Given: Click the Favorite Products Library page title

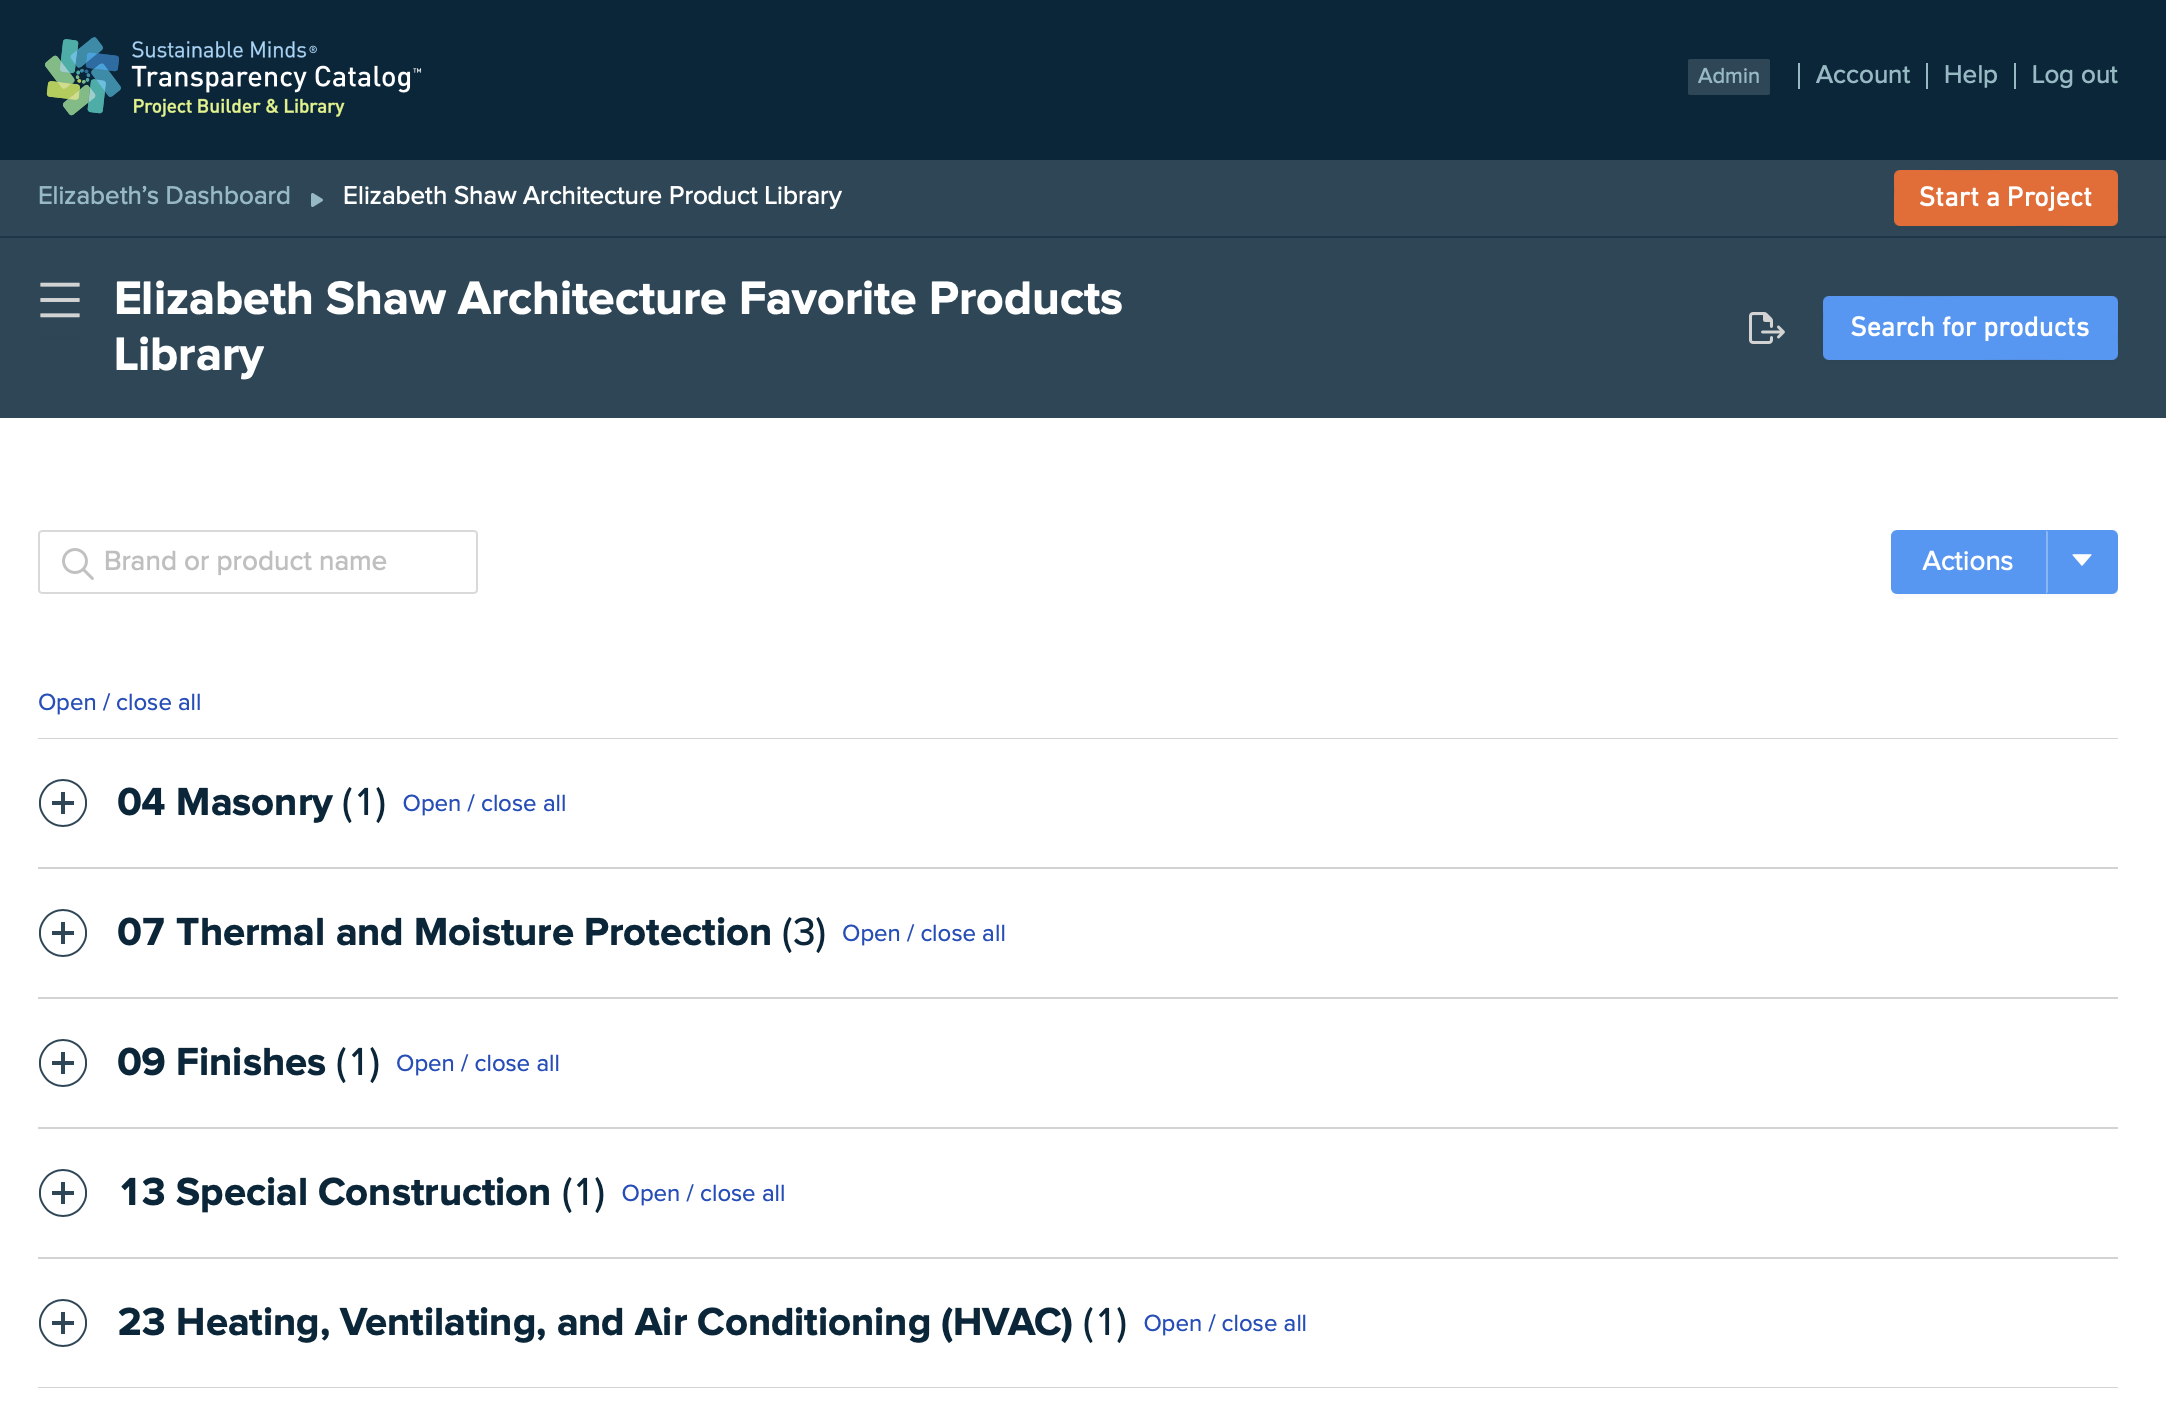Looking at the screenshot, I should point(618,327).
